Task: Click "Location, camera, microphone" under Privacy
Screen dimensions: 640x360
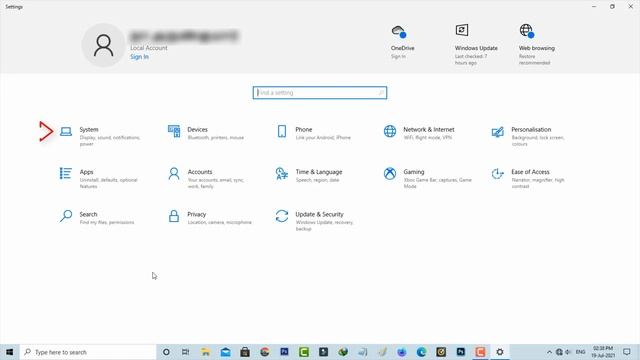Action: point(220,222)
